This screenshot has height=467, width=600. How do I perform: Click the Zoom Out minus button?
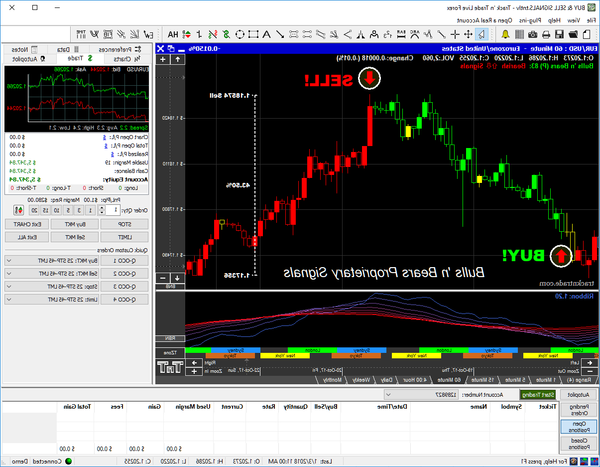590,371
